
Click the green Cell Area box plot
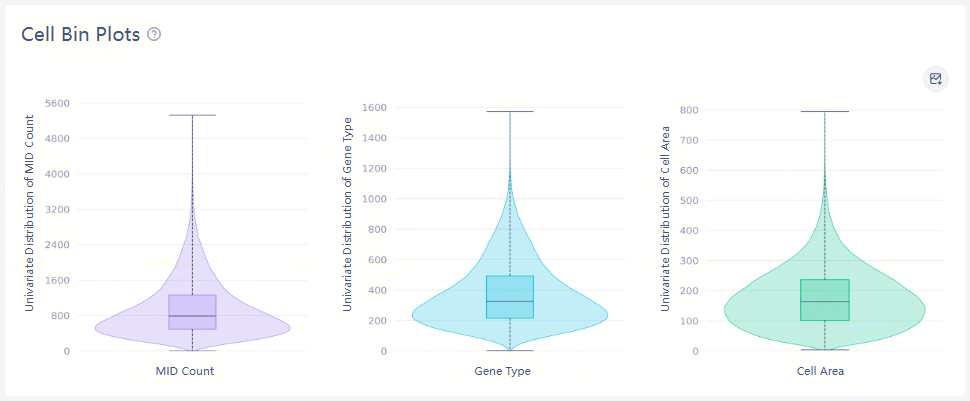tap(825, 299)
